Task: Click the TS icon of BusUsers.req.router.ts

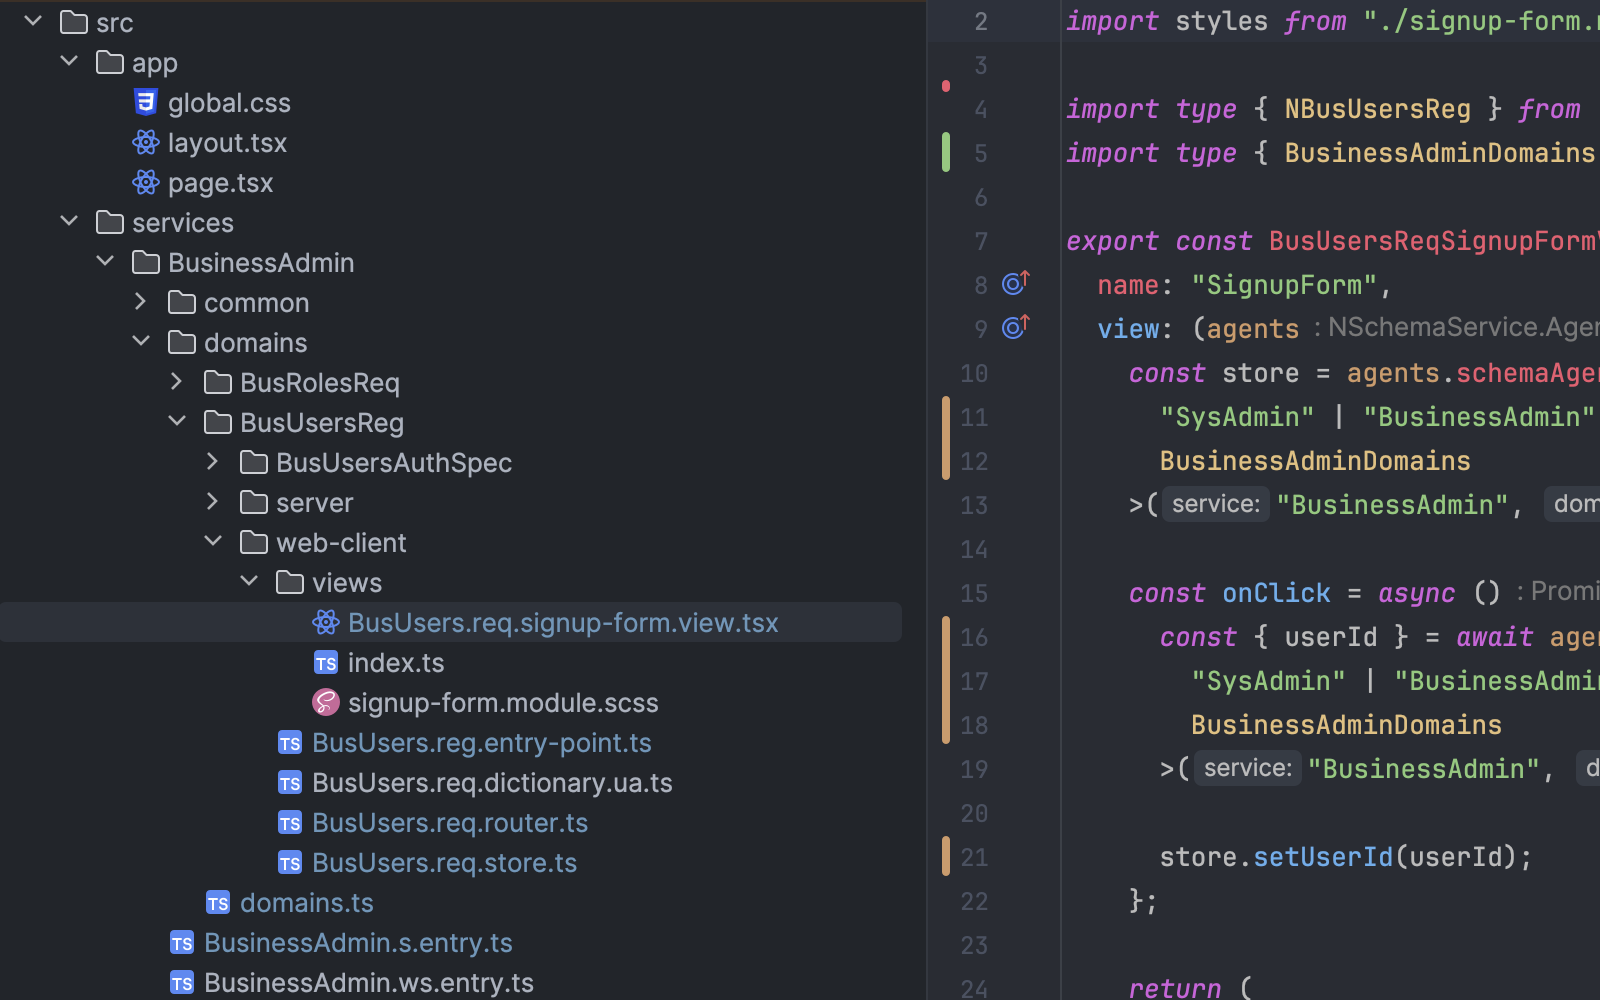Action: click(290, 823)
